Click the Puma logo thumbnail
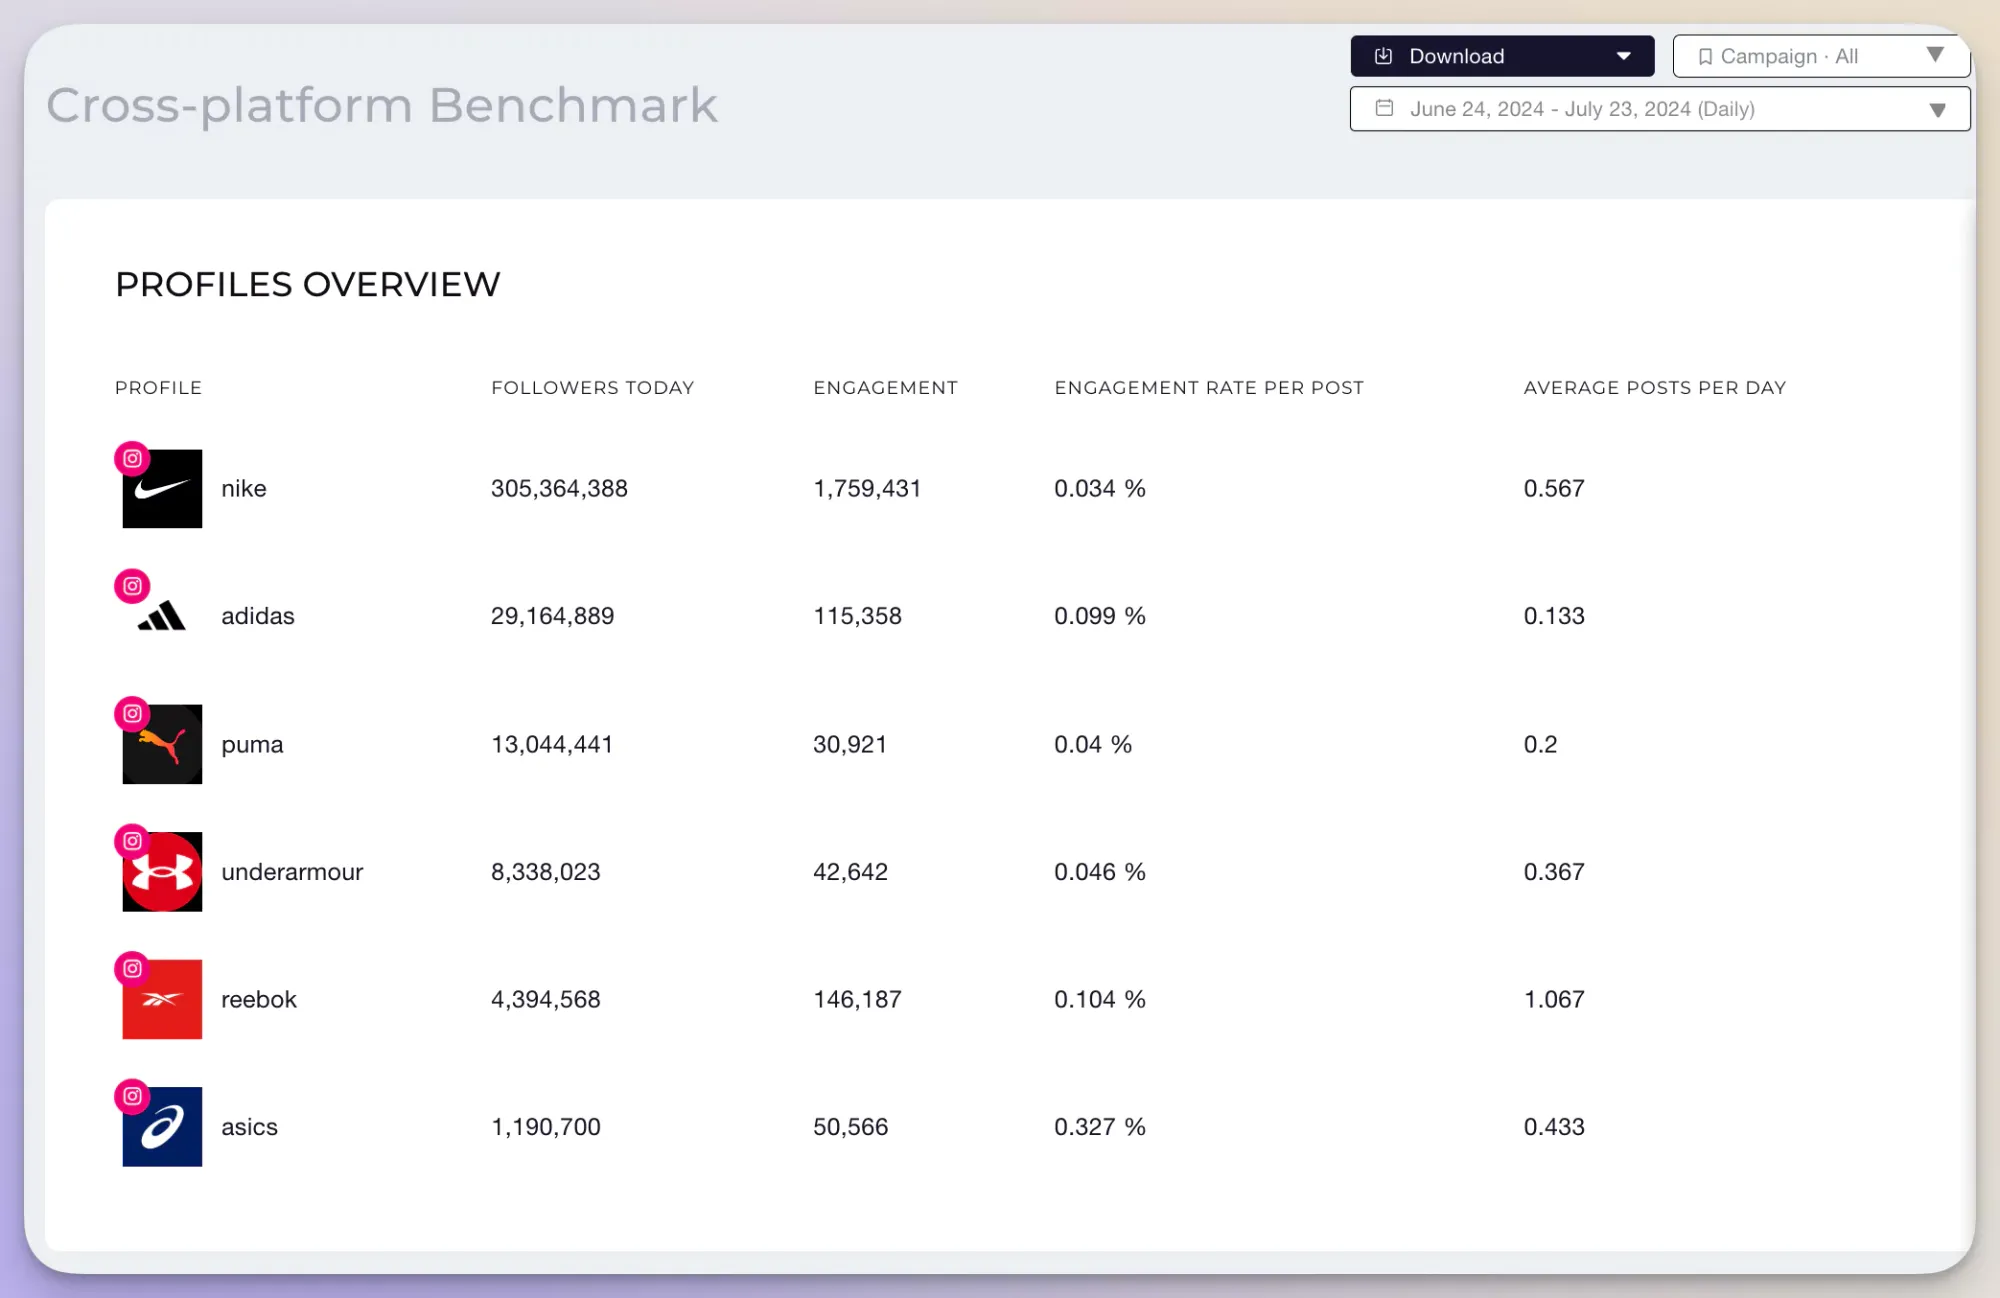This screenshot has width=2000, height=1298. tap(162, 744)
